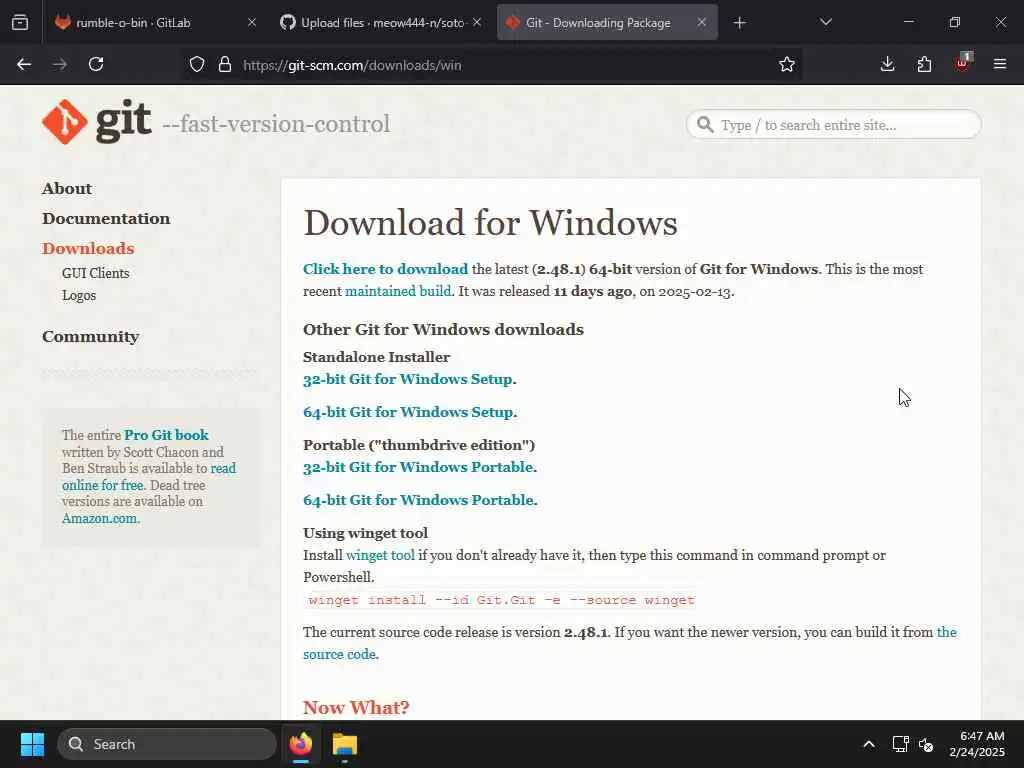Open the taskbar clock and date

[x=977, y=744]
